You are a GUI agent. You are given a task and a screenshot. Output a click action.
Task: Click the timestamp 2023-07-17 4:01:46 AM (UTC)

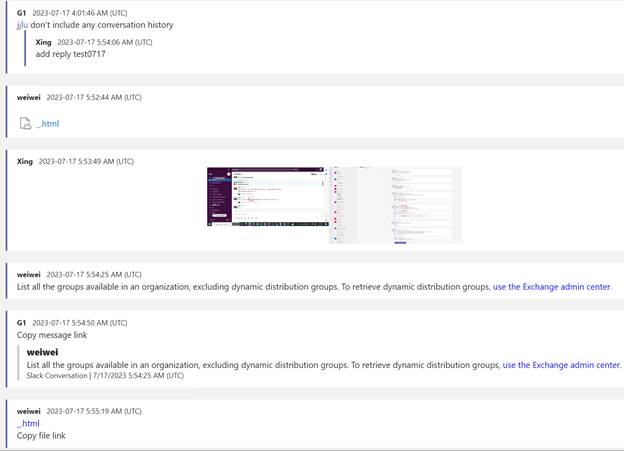click(80, 13)
